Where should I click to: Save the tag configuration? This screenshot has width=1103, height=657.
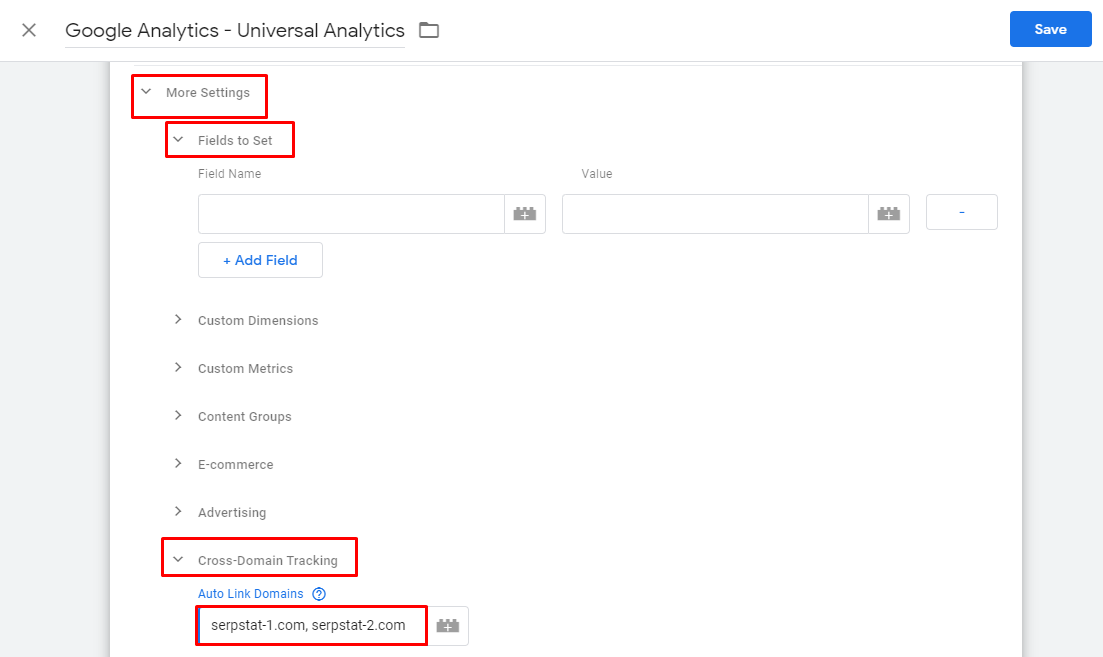[1050, 29]
